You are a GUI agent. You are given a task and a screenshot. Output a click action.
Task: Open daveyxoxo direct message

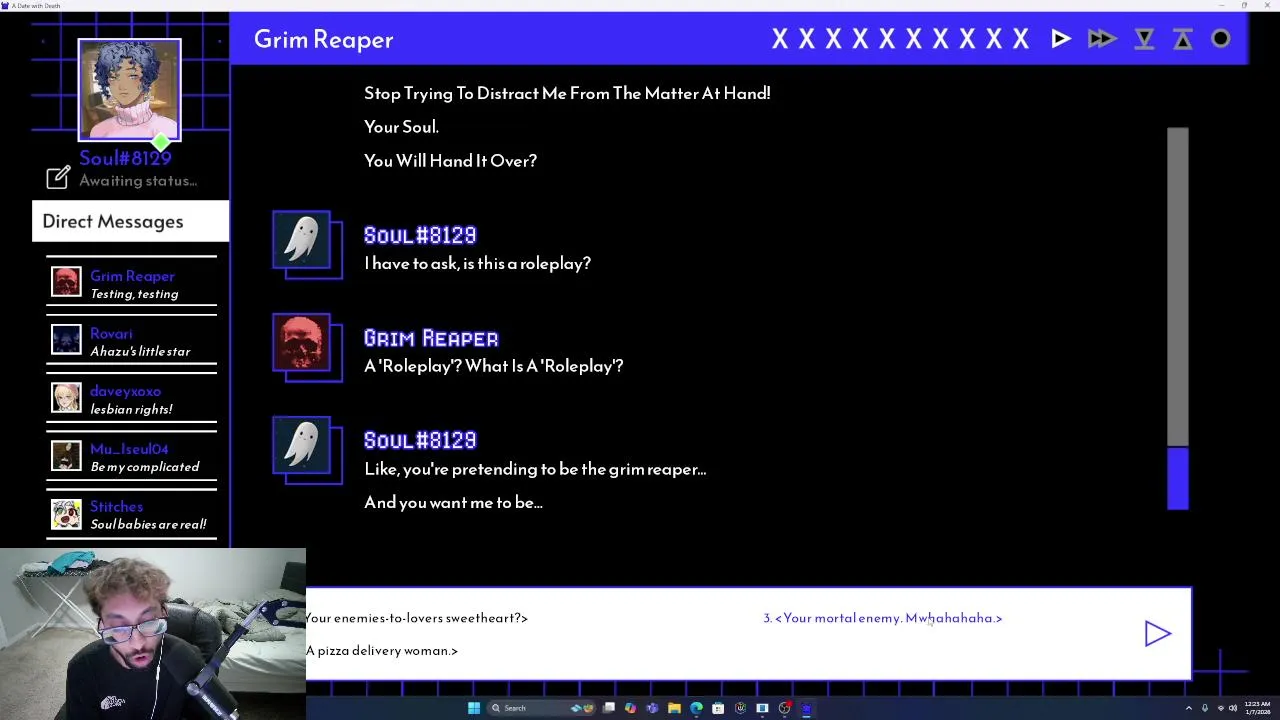132,399
